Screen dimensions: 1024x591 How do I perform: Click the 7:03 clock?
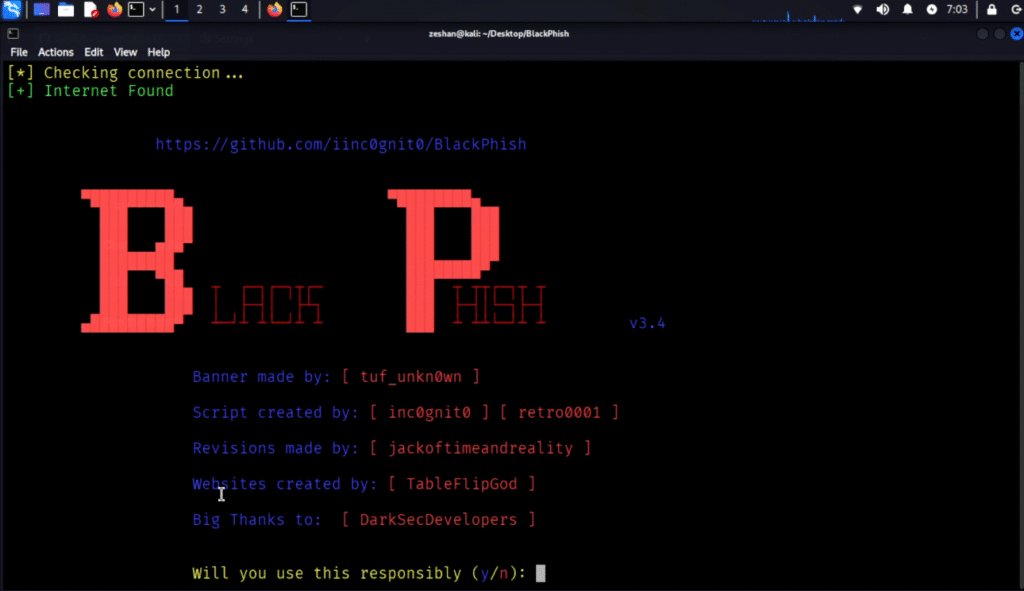click(x=957, y=9)
